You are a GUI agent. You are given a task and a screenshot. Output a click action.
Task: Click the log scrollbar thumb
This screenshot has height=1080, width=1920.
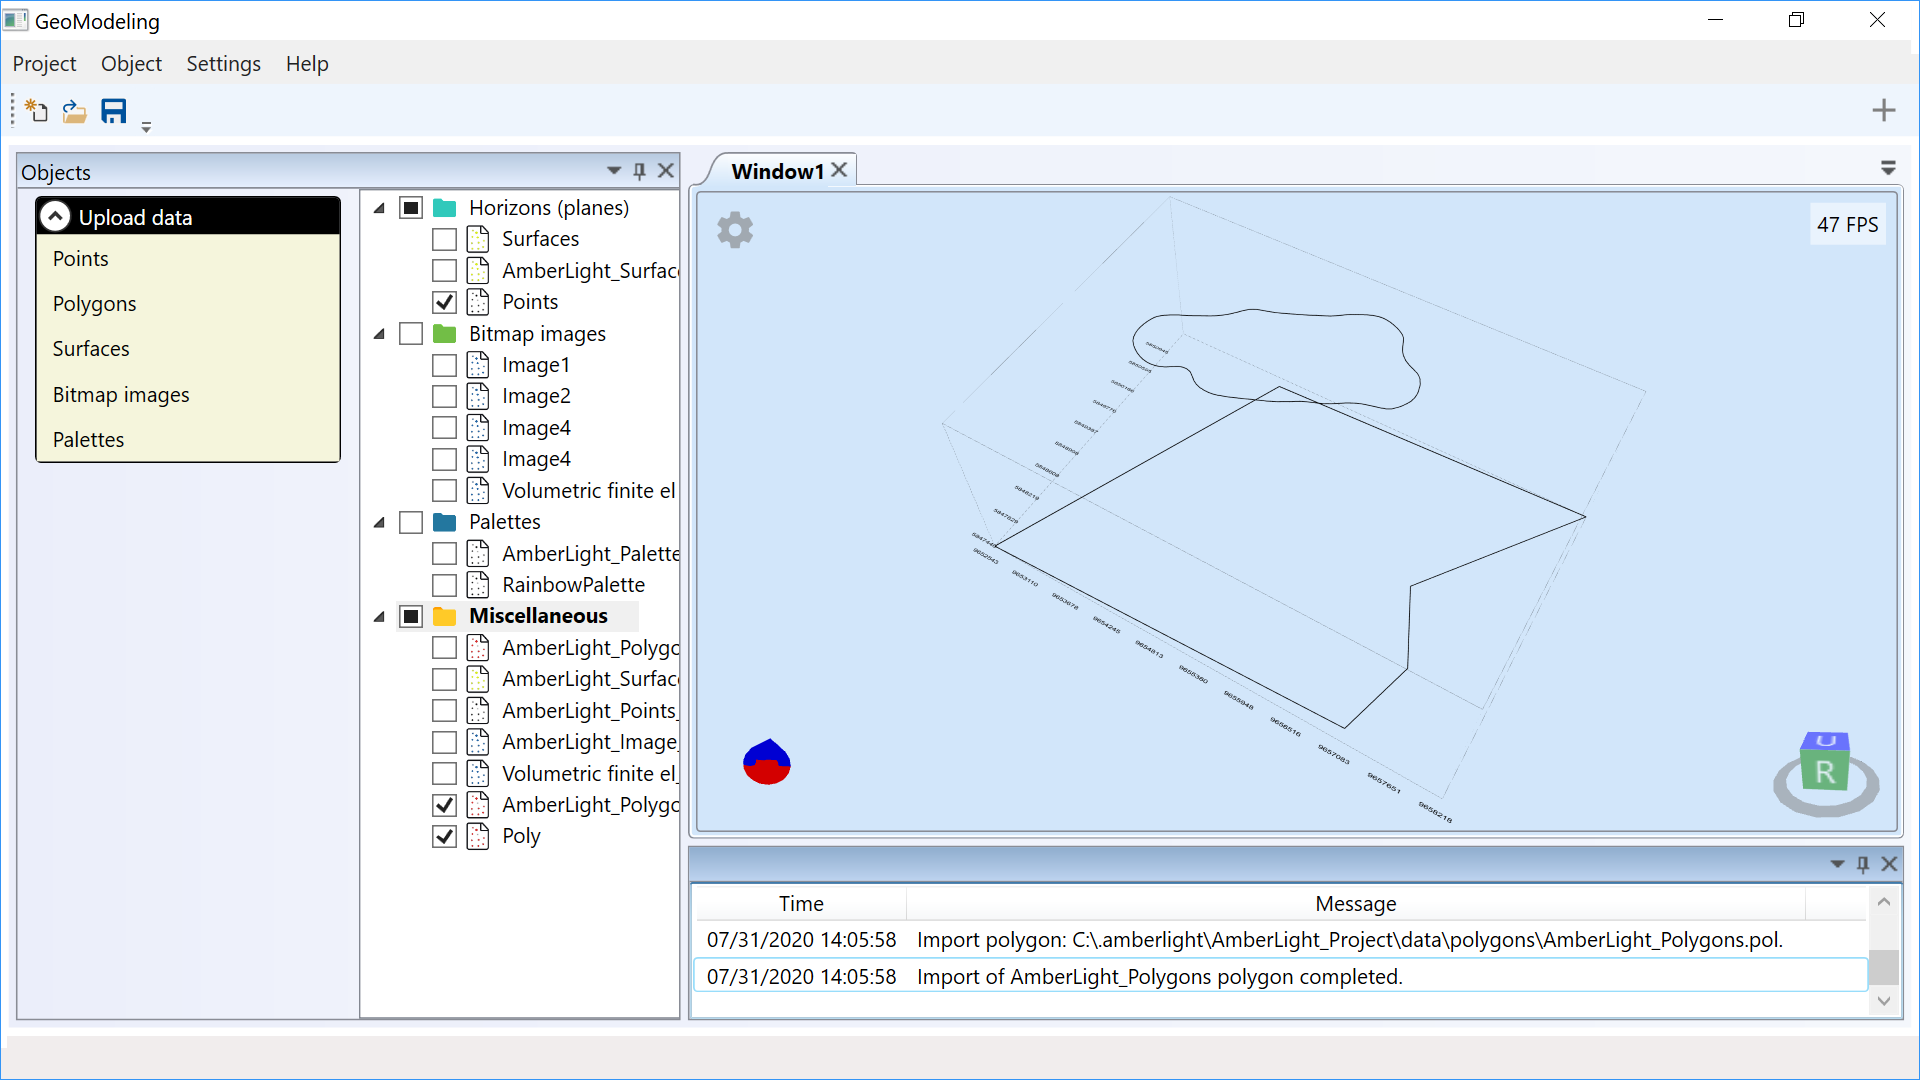coord(1884,967)
